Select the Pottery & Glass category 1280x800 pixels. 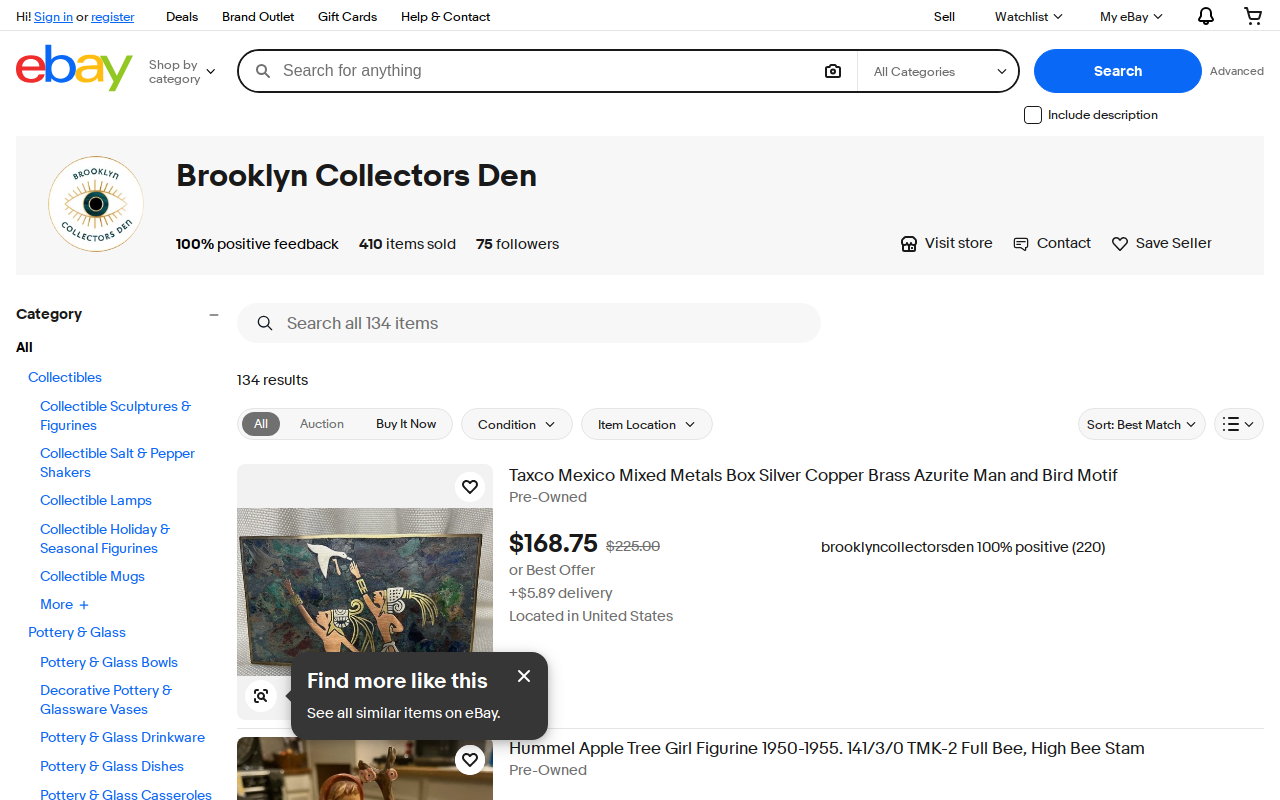pos(77,632)
